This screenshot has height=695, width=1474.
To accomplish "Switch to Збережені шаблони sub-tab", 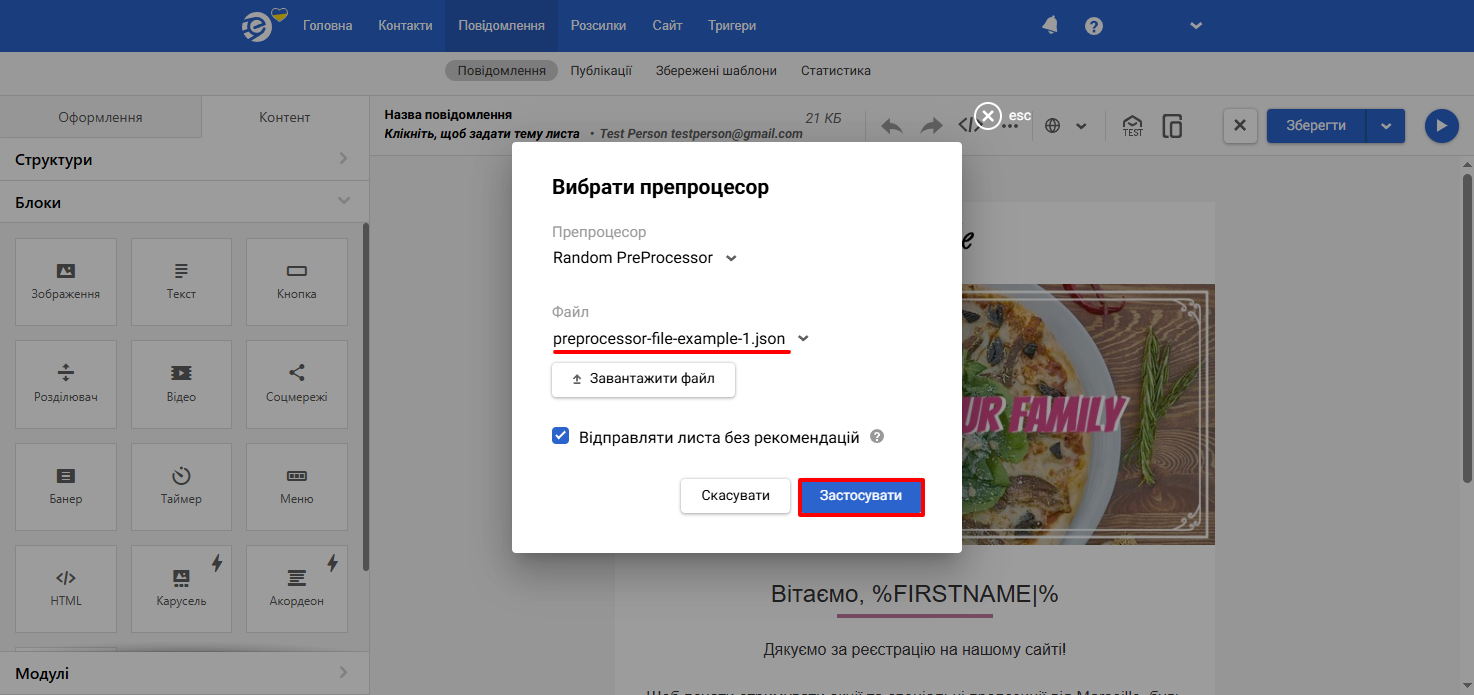I will pos(716,71).
